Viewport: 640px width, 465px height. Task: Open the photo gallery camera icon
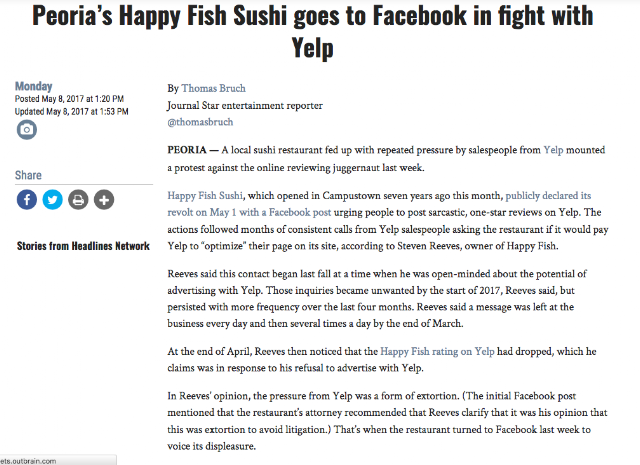(x=27, y=130)
